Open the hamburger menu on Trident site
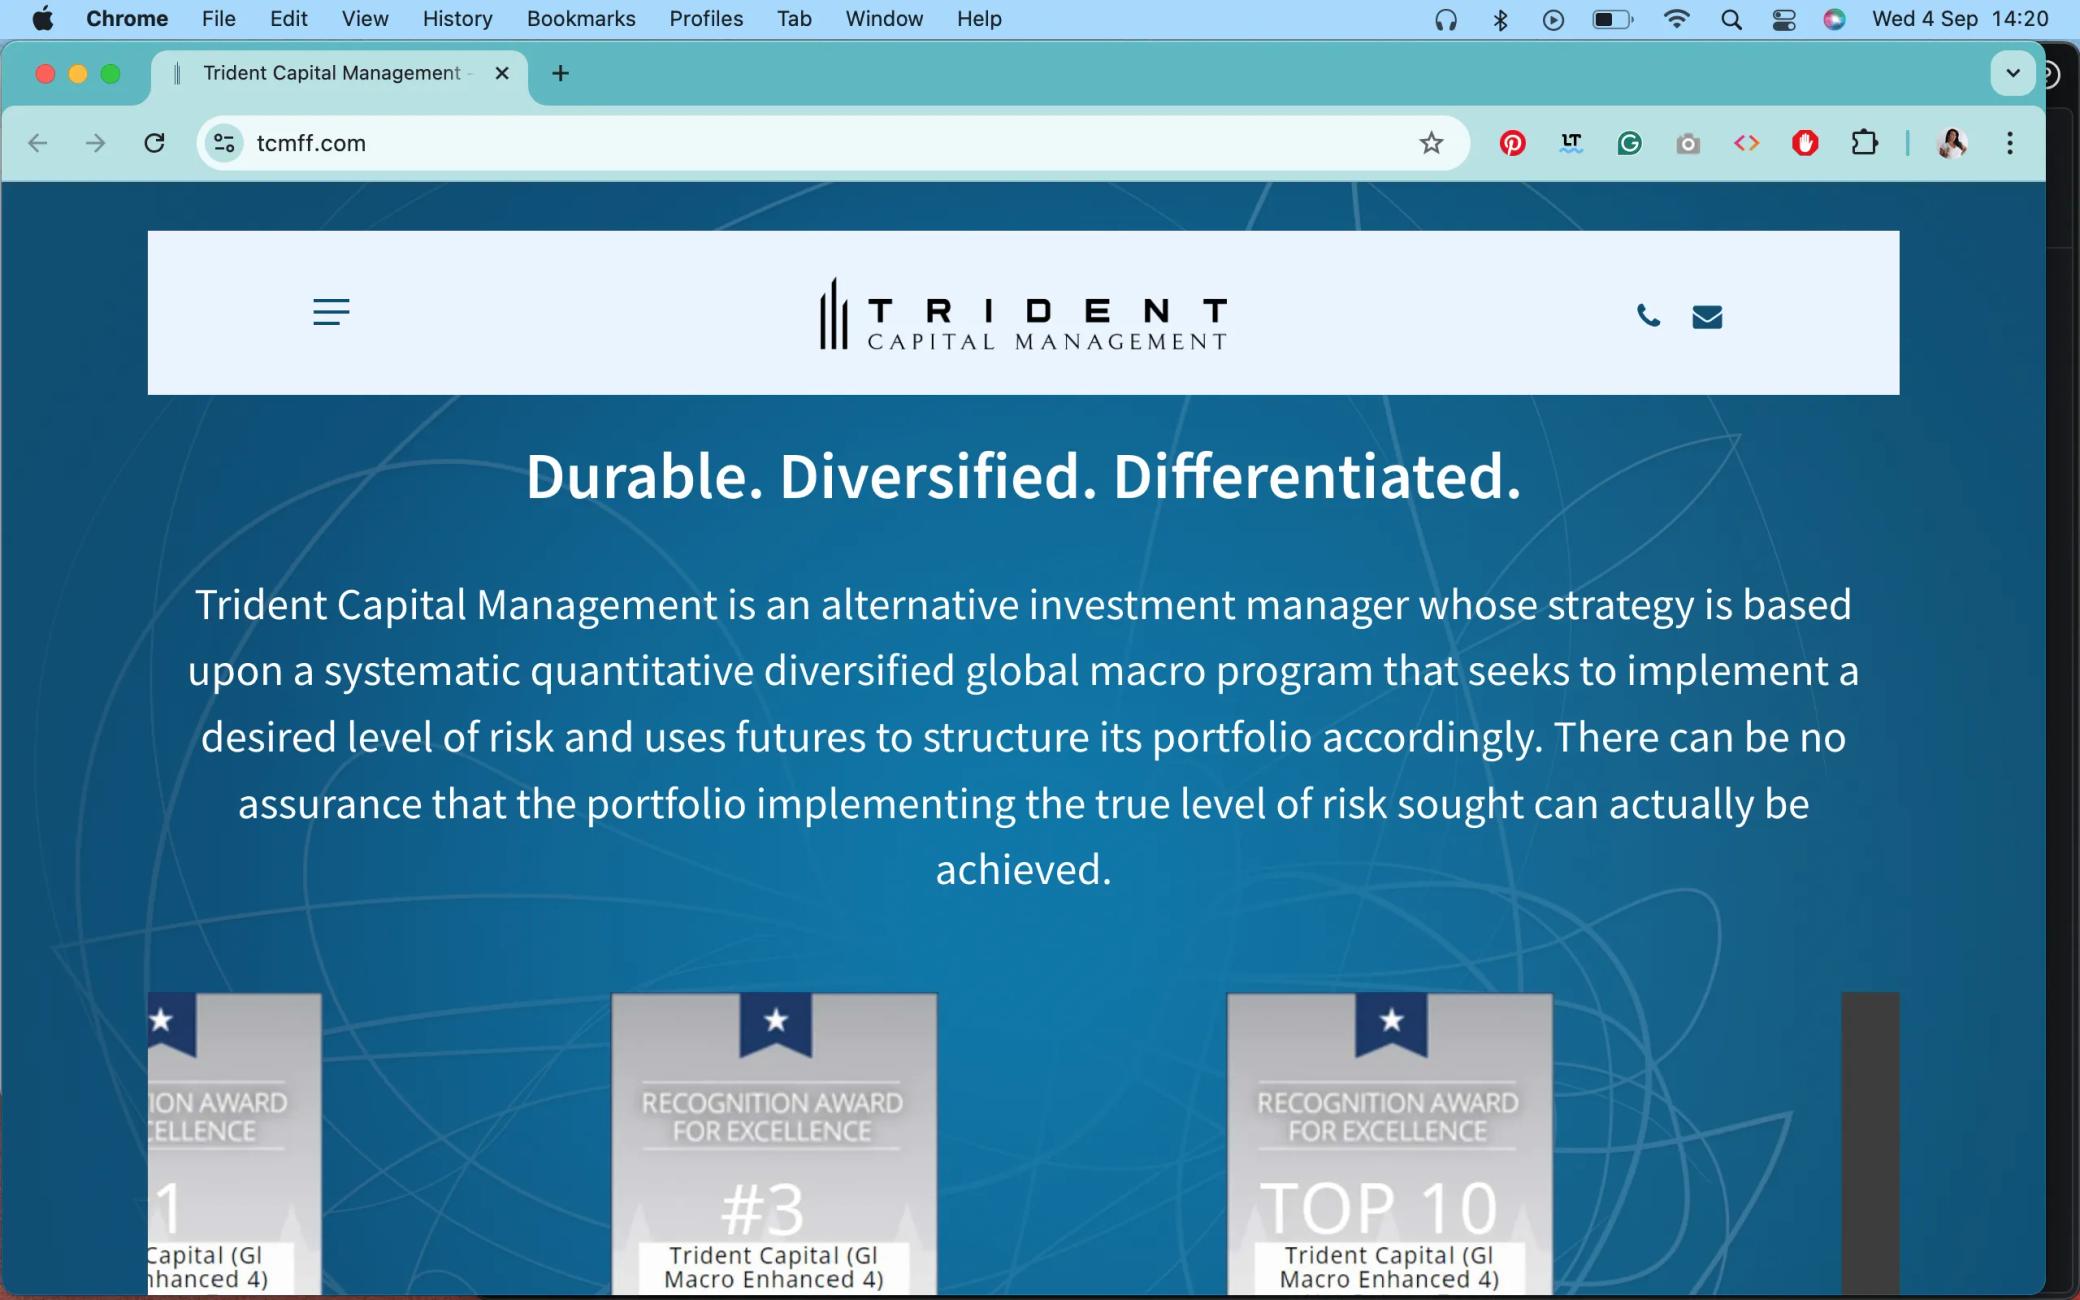The height and width of the screenshot is (1300, 2080). [331, 312]
